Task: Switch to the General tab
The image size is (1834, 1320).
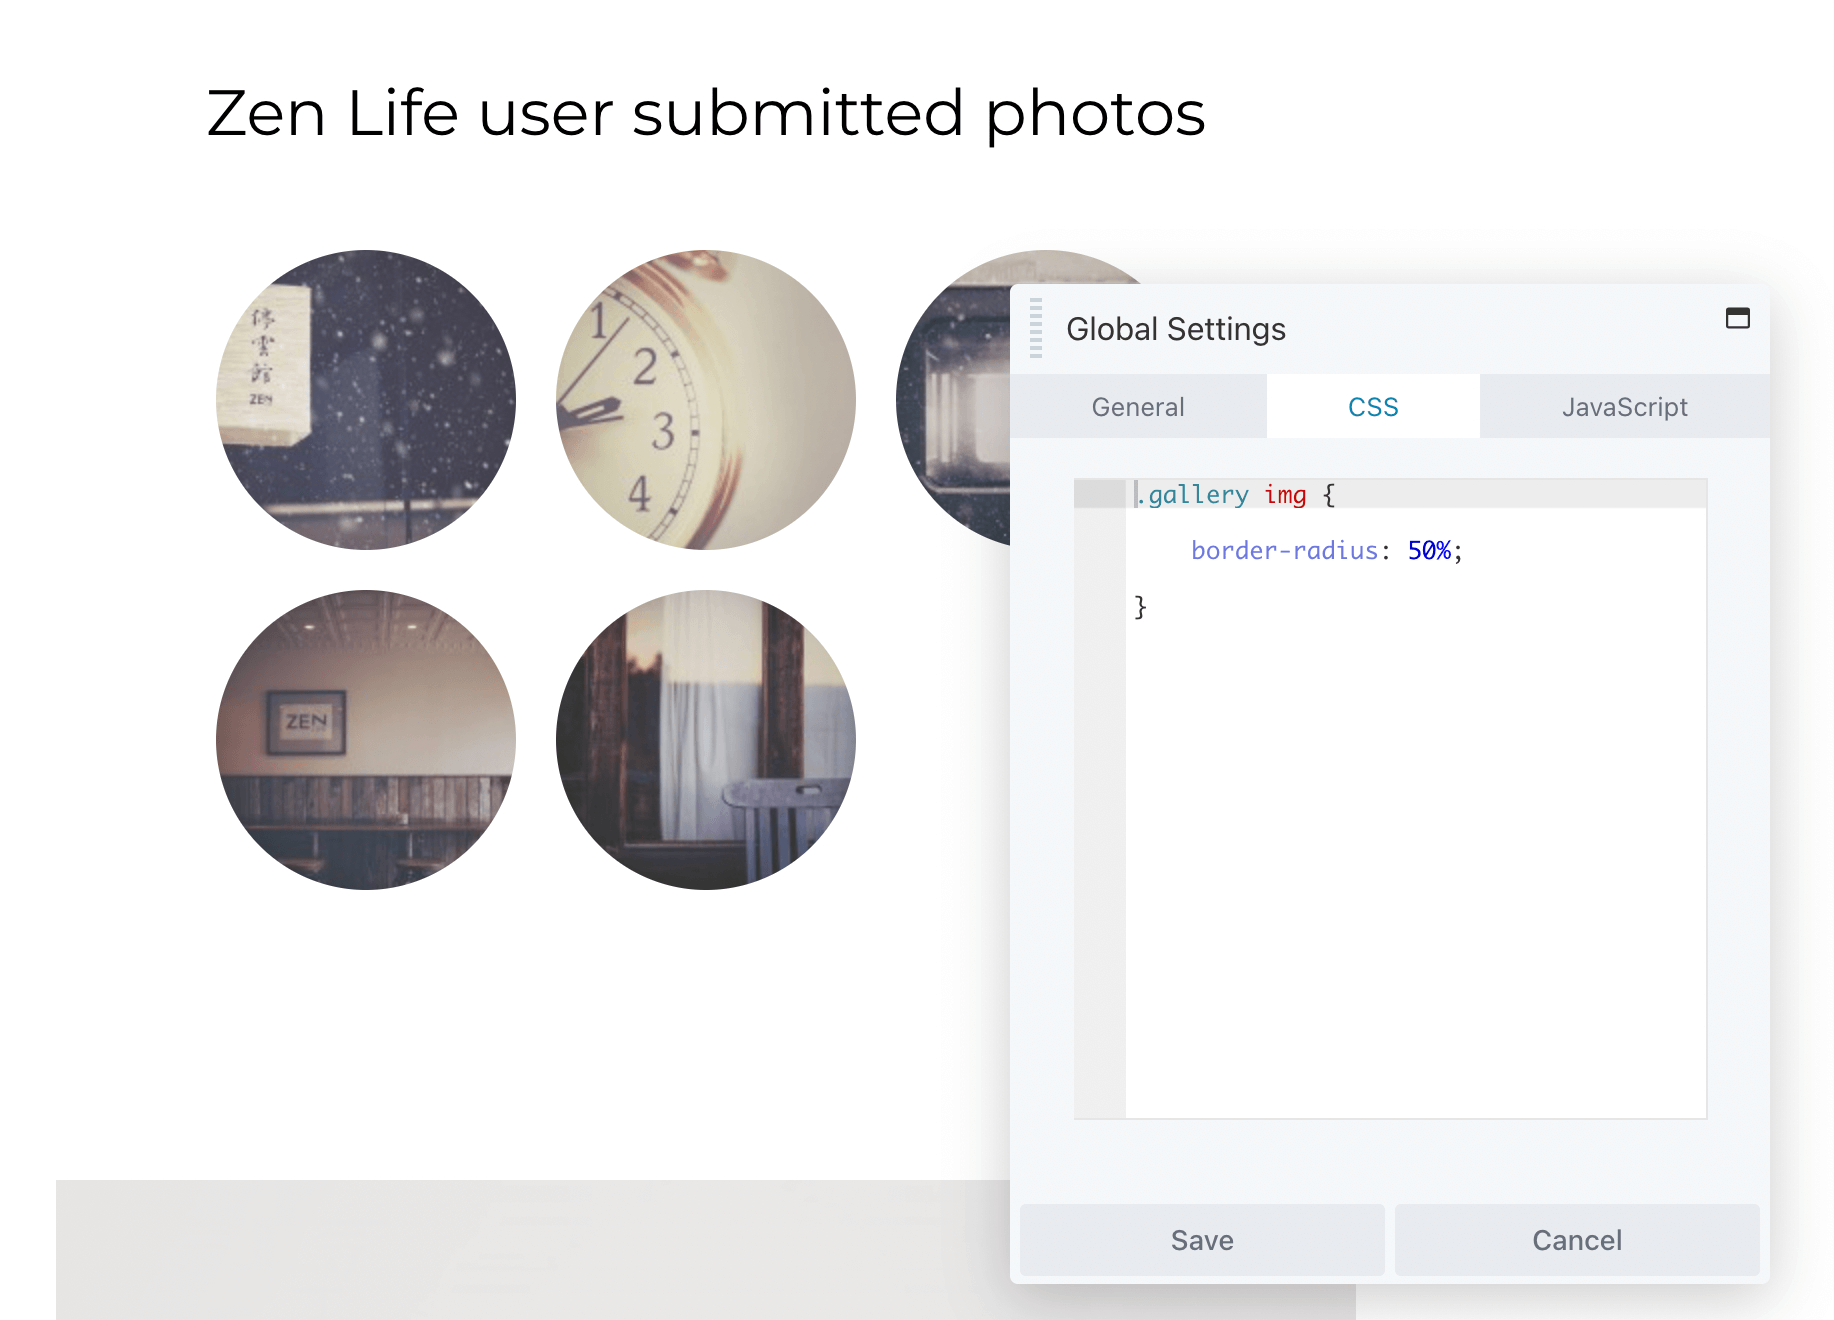Action: click(x=1137, y=407)
